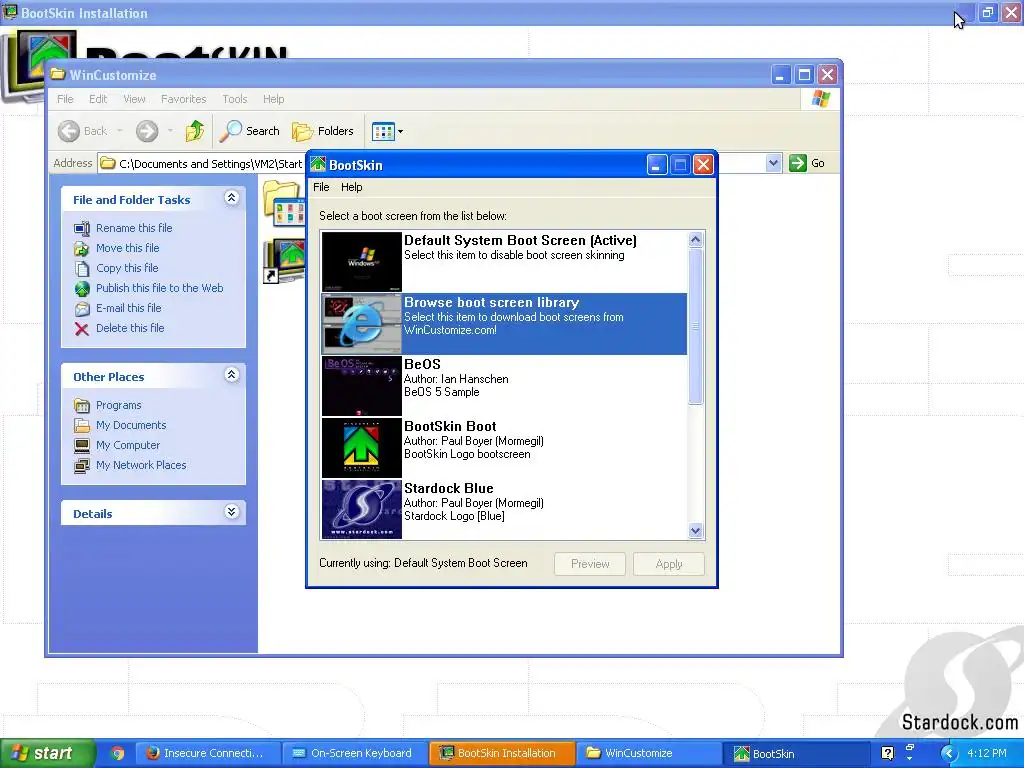Click the Apply button
This screenshot has height=768, width=1024.
[x=669, y=564]
